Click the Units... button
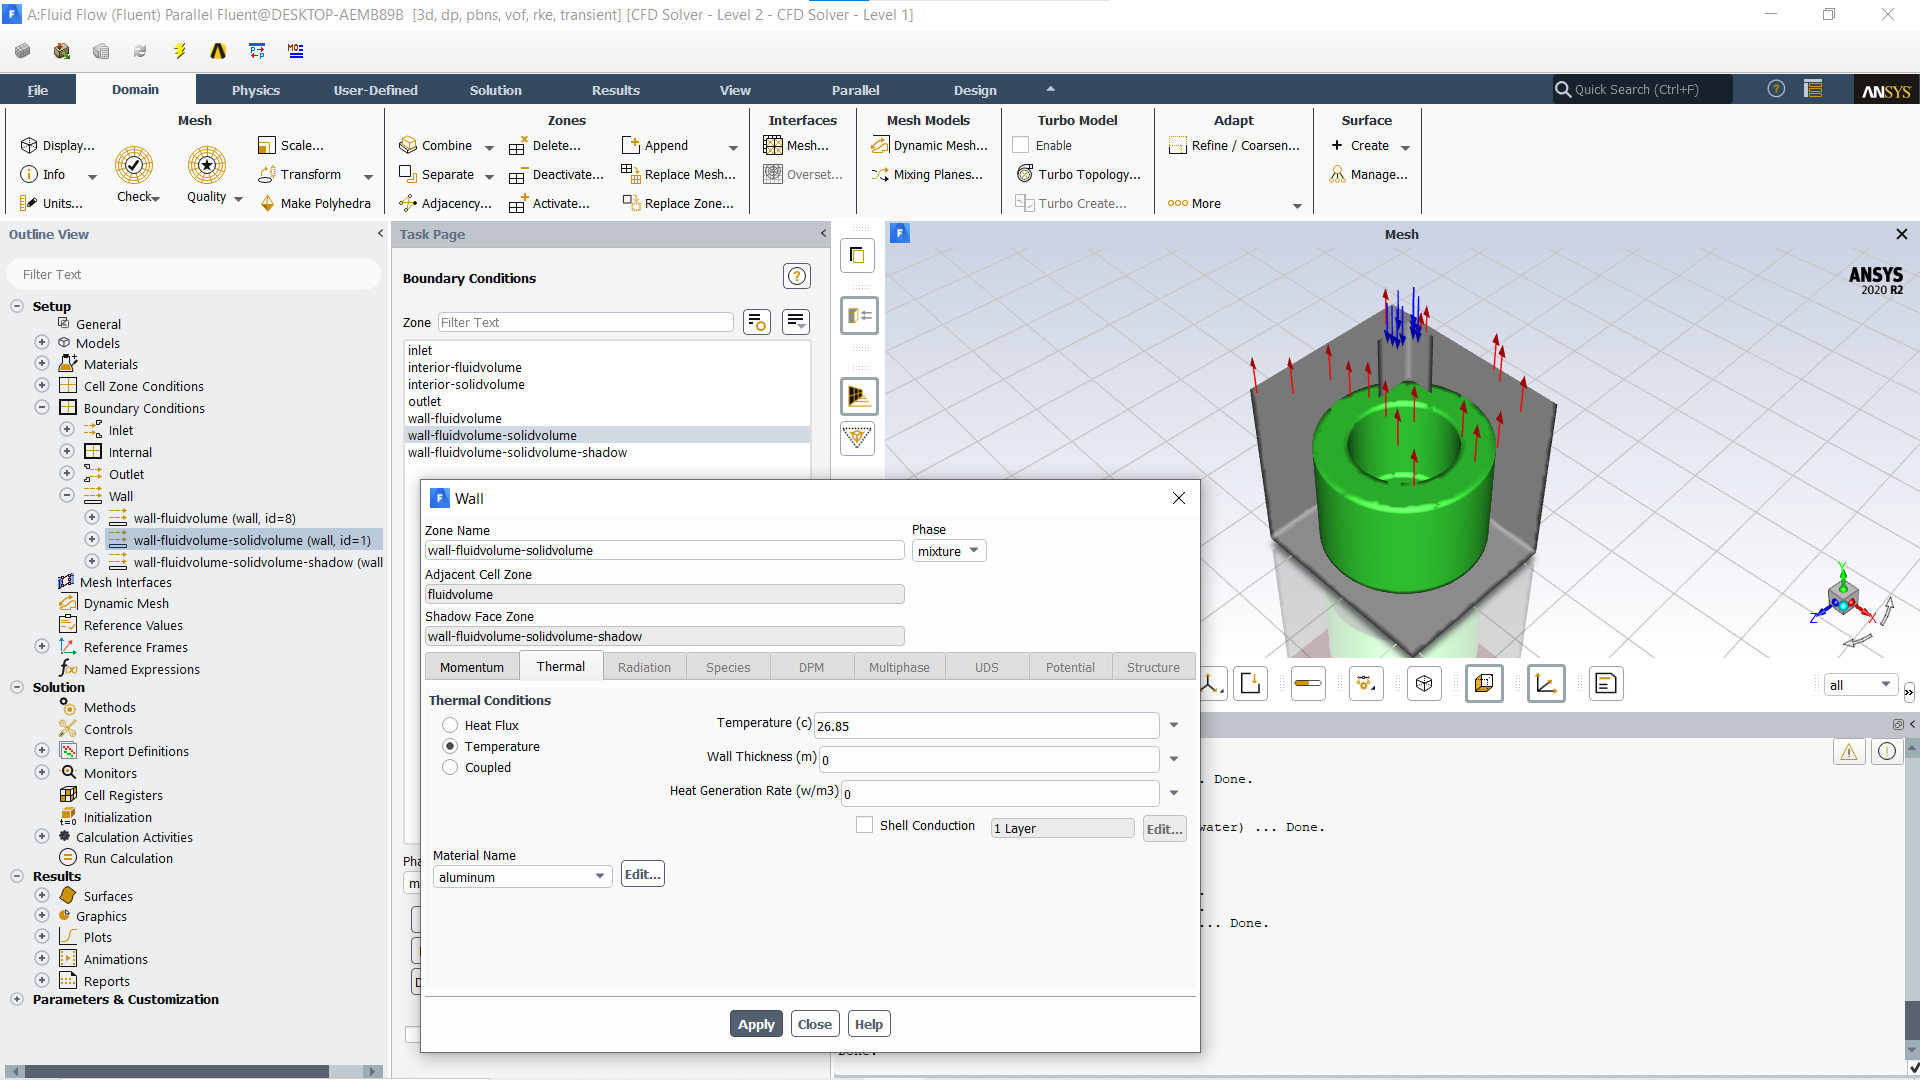 52,203
